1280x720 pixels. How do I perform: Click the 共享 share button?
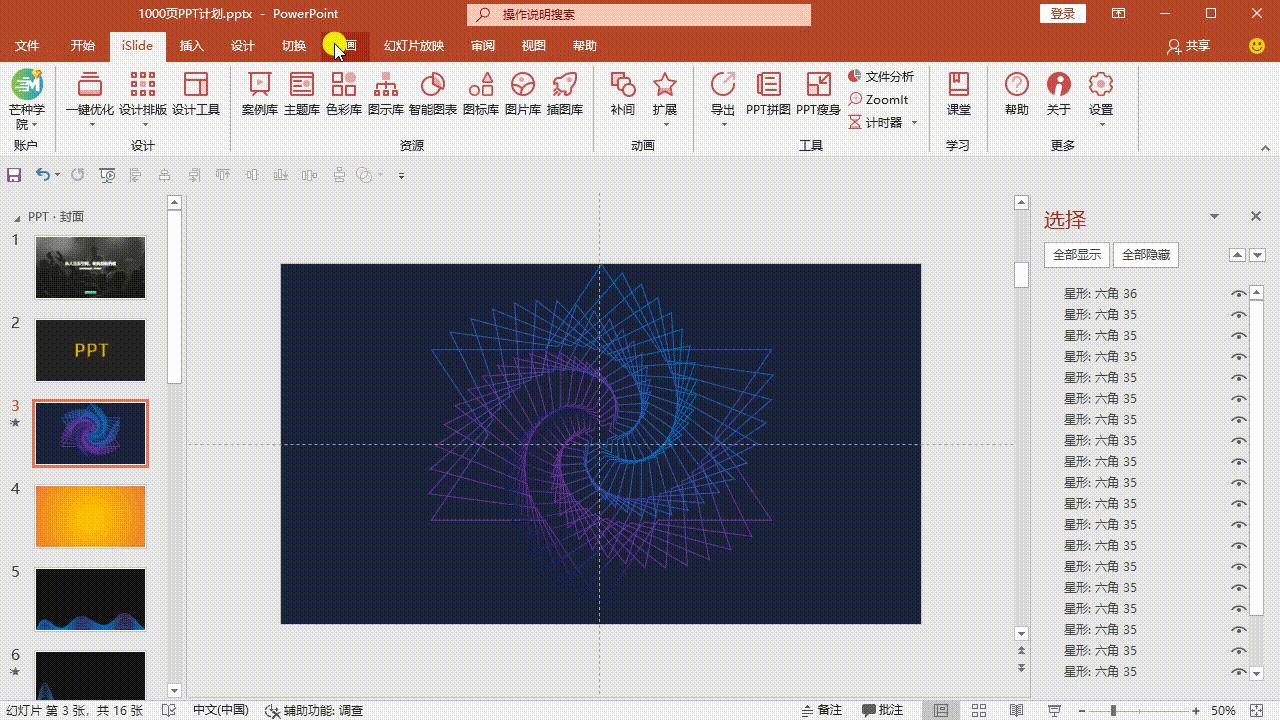click(x=1189, y=46)
